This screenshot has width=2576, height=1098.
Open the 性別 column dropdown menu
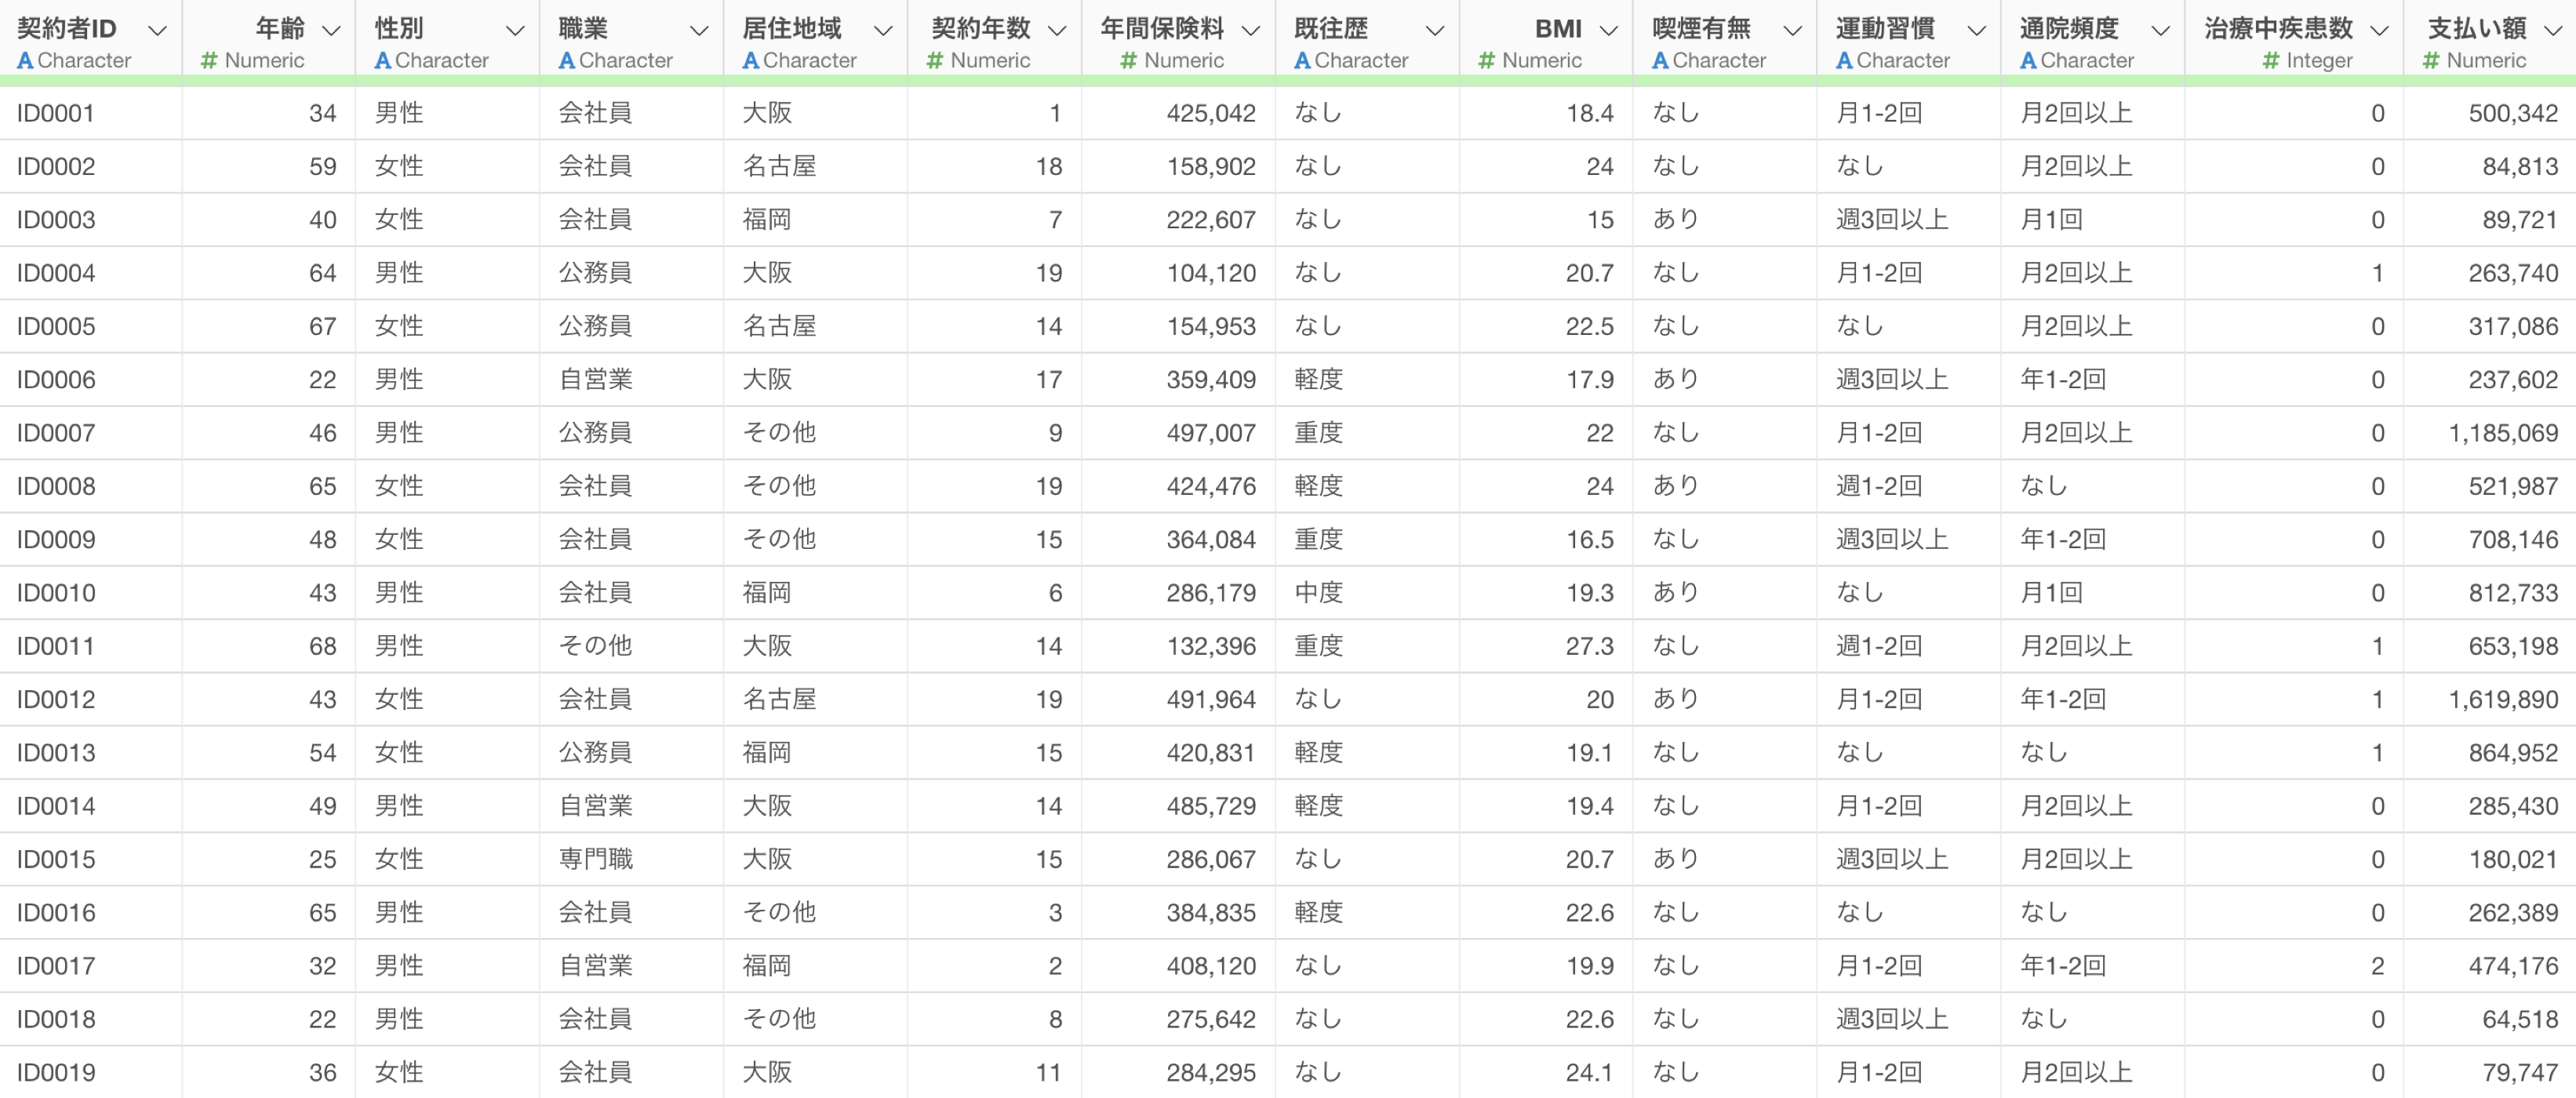pos(515,31)
